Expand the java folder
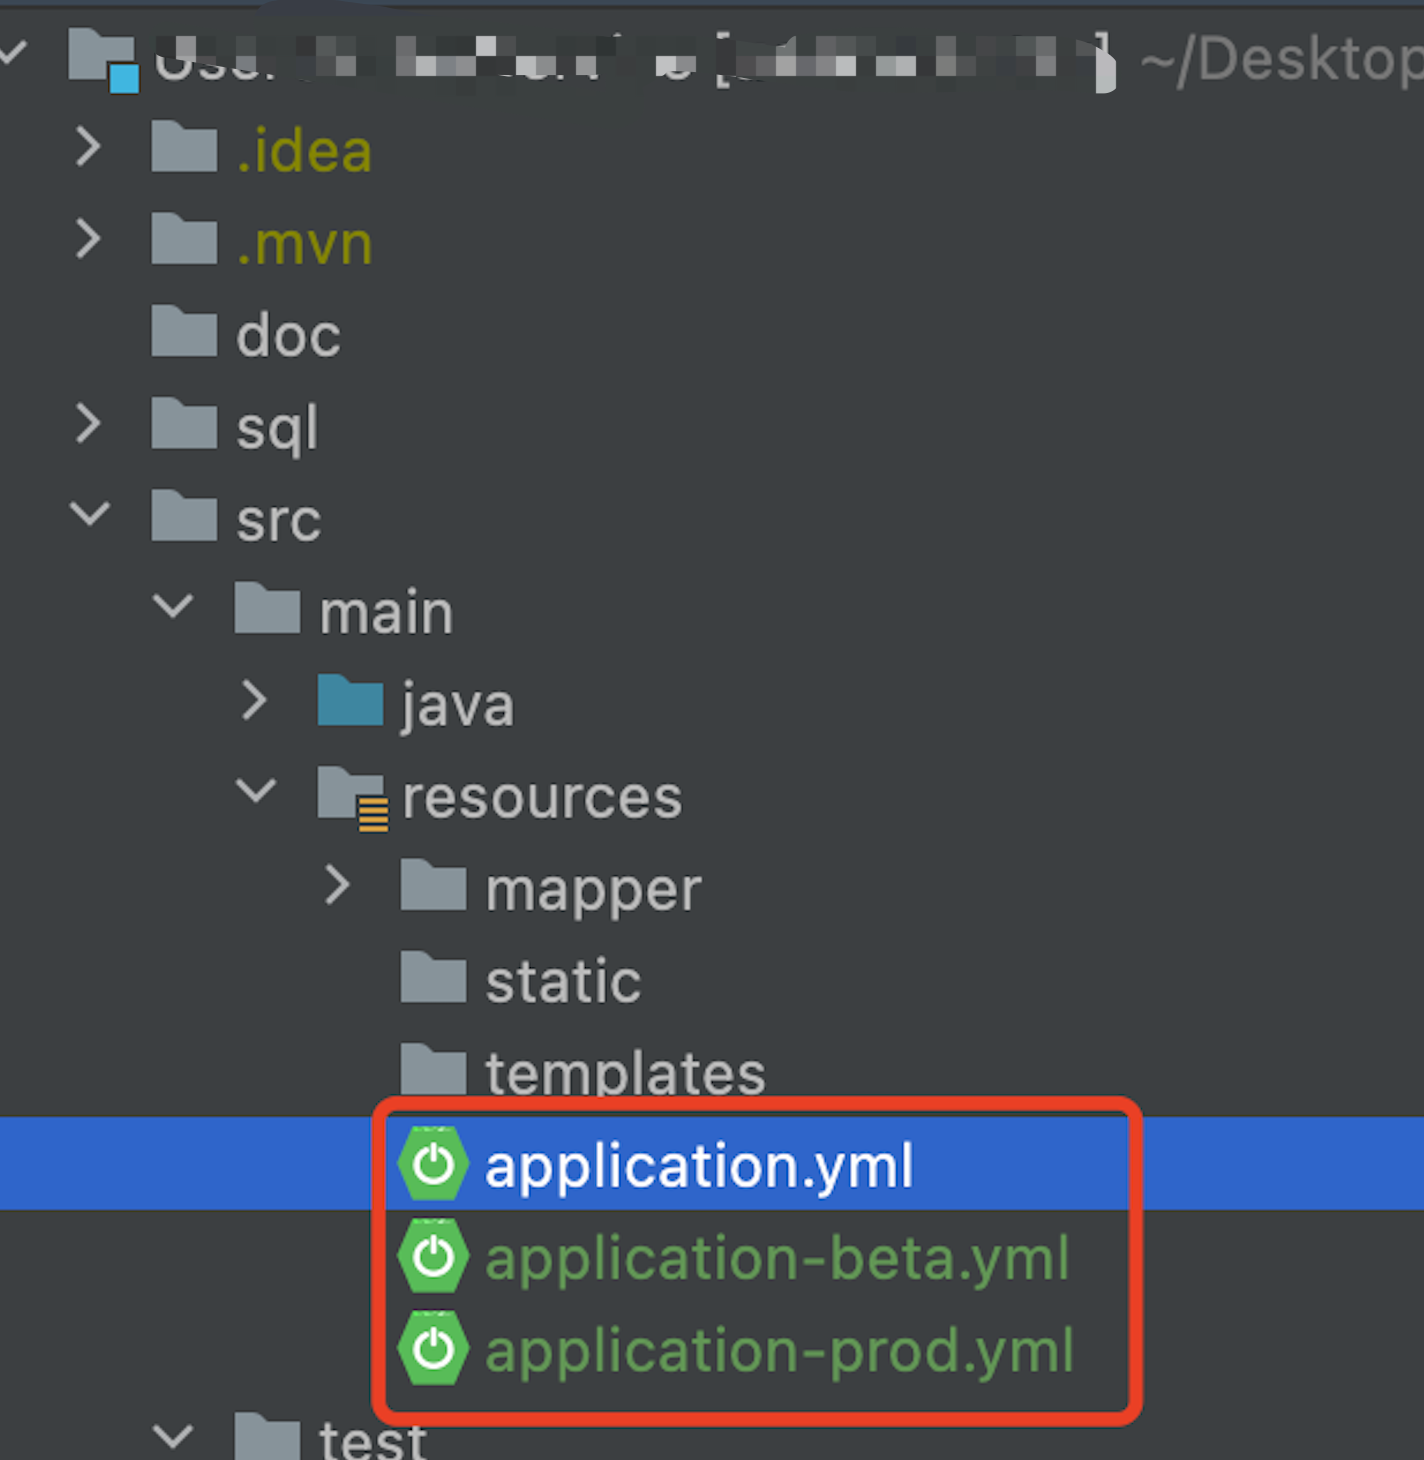 coord(255,700)
